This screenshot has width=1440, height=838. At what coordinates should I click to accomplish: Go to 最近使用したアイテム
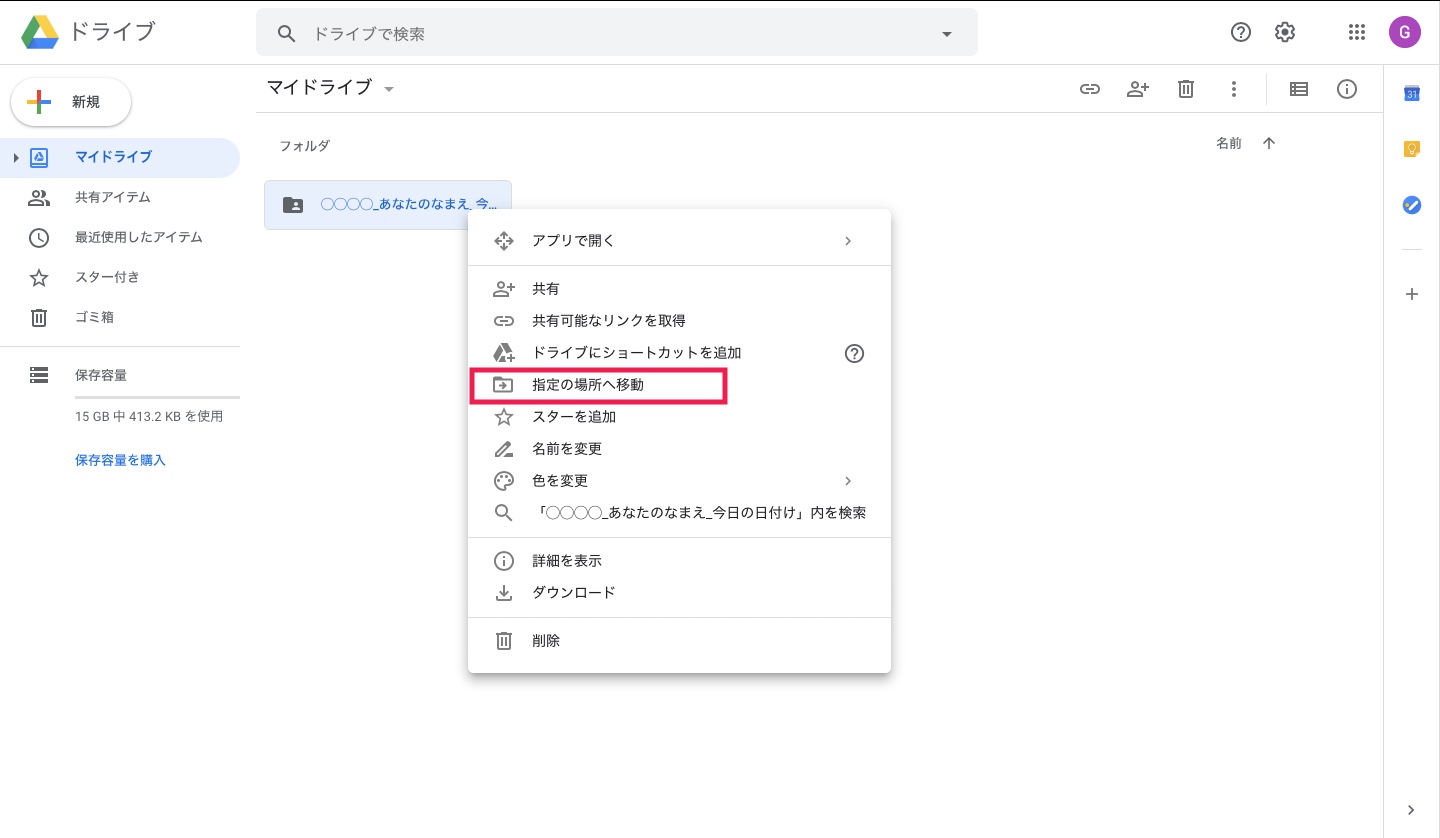point(120,237)
